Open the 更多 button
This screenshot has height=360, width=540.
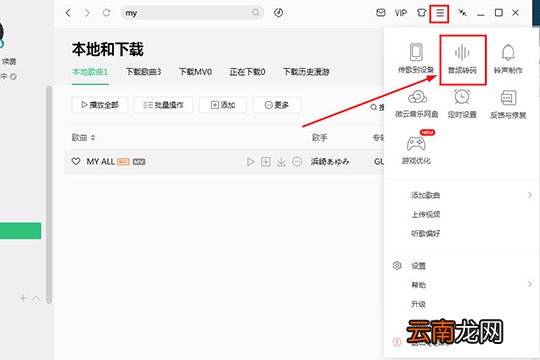coord(277,105)
